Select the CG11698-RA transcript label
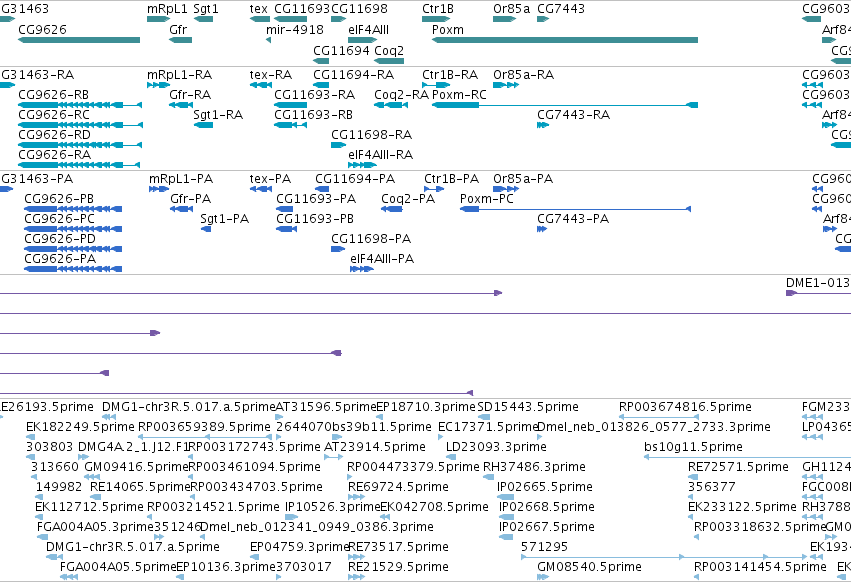 click(371, 135)
